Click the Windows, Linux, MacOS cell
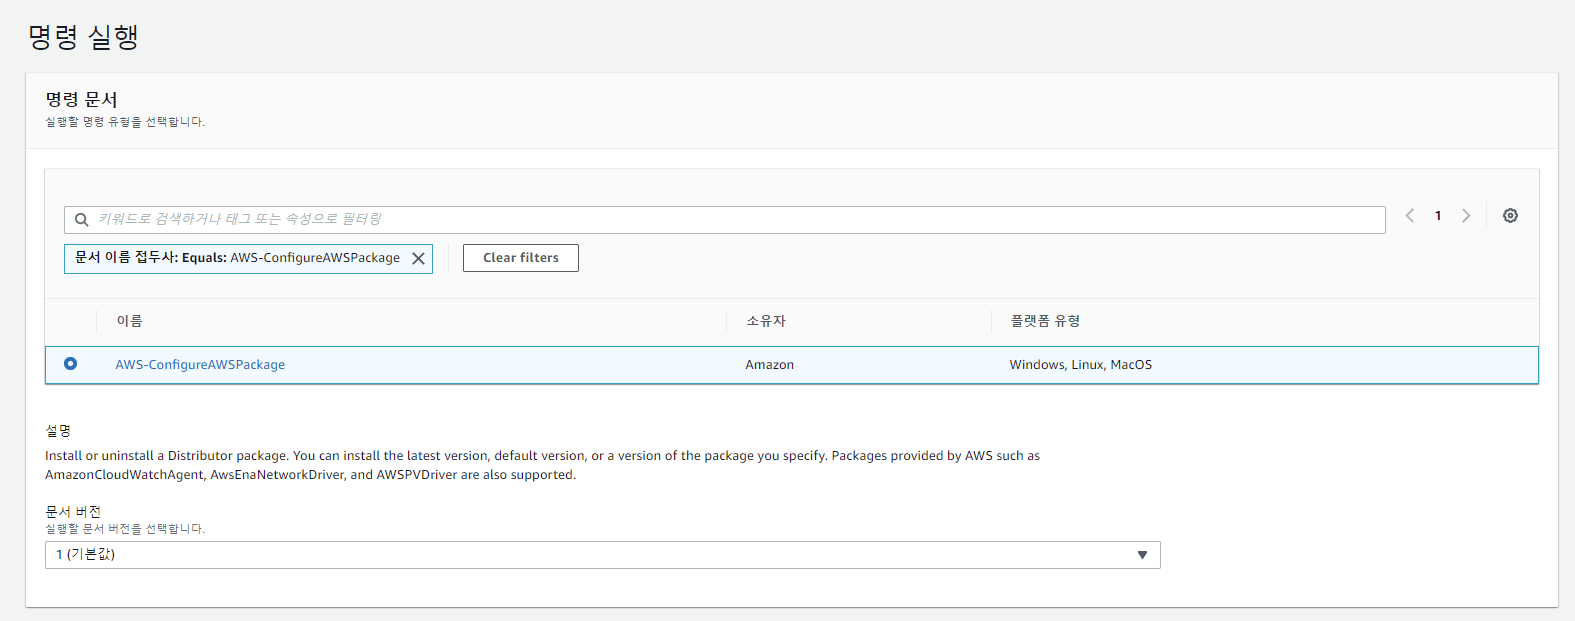1575x621 pixels. click(x=1081, y=365)
